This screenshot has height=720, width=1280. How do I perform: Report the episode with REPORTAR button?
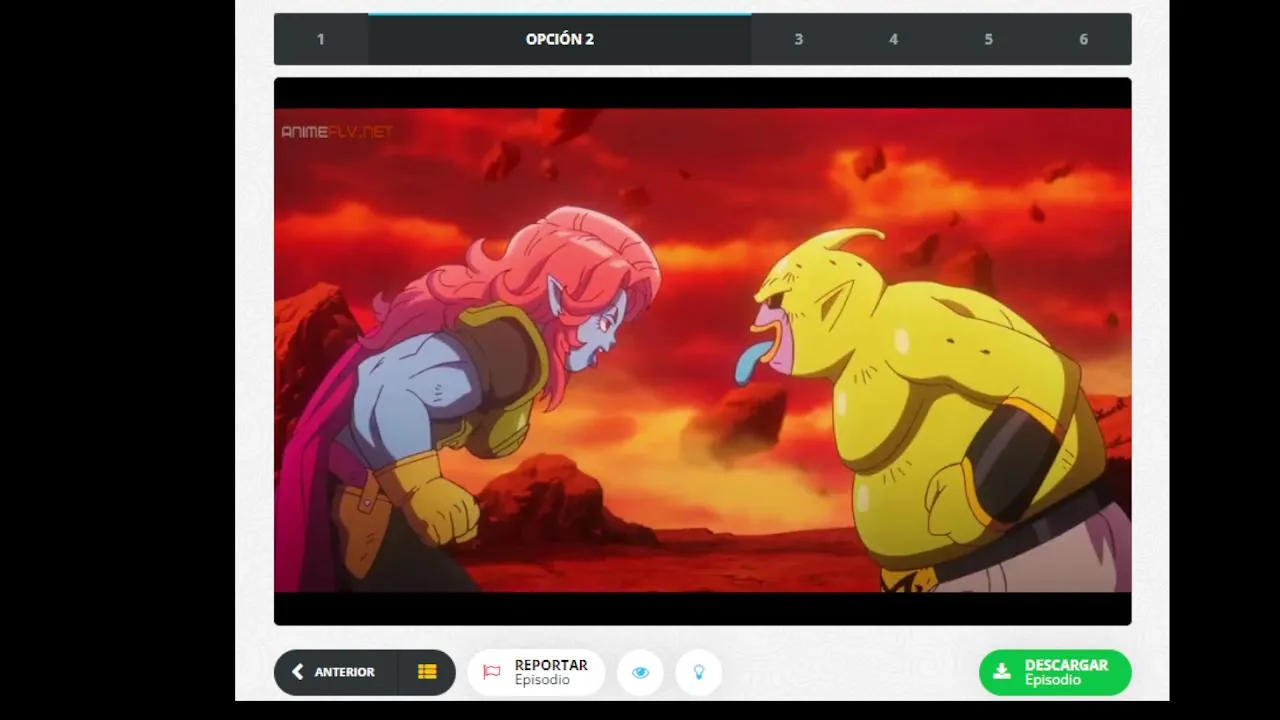[536, 672]
